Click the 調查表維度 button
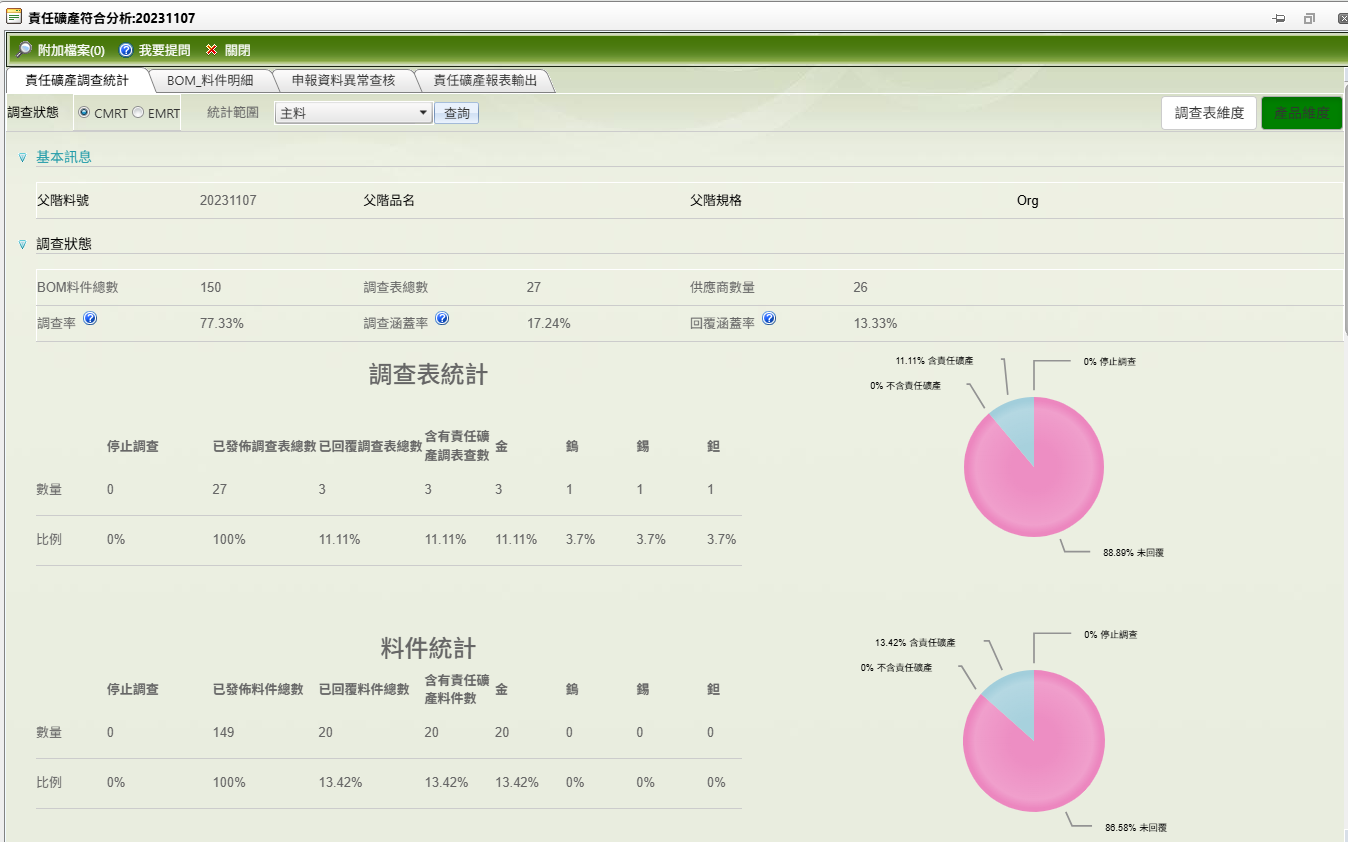This screenshot has height=842, width=1348. click(1209, 113)
